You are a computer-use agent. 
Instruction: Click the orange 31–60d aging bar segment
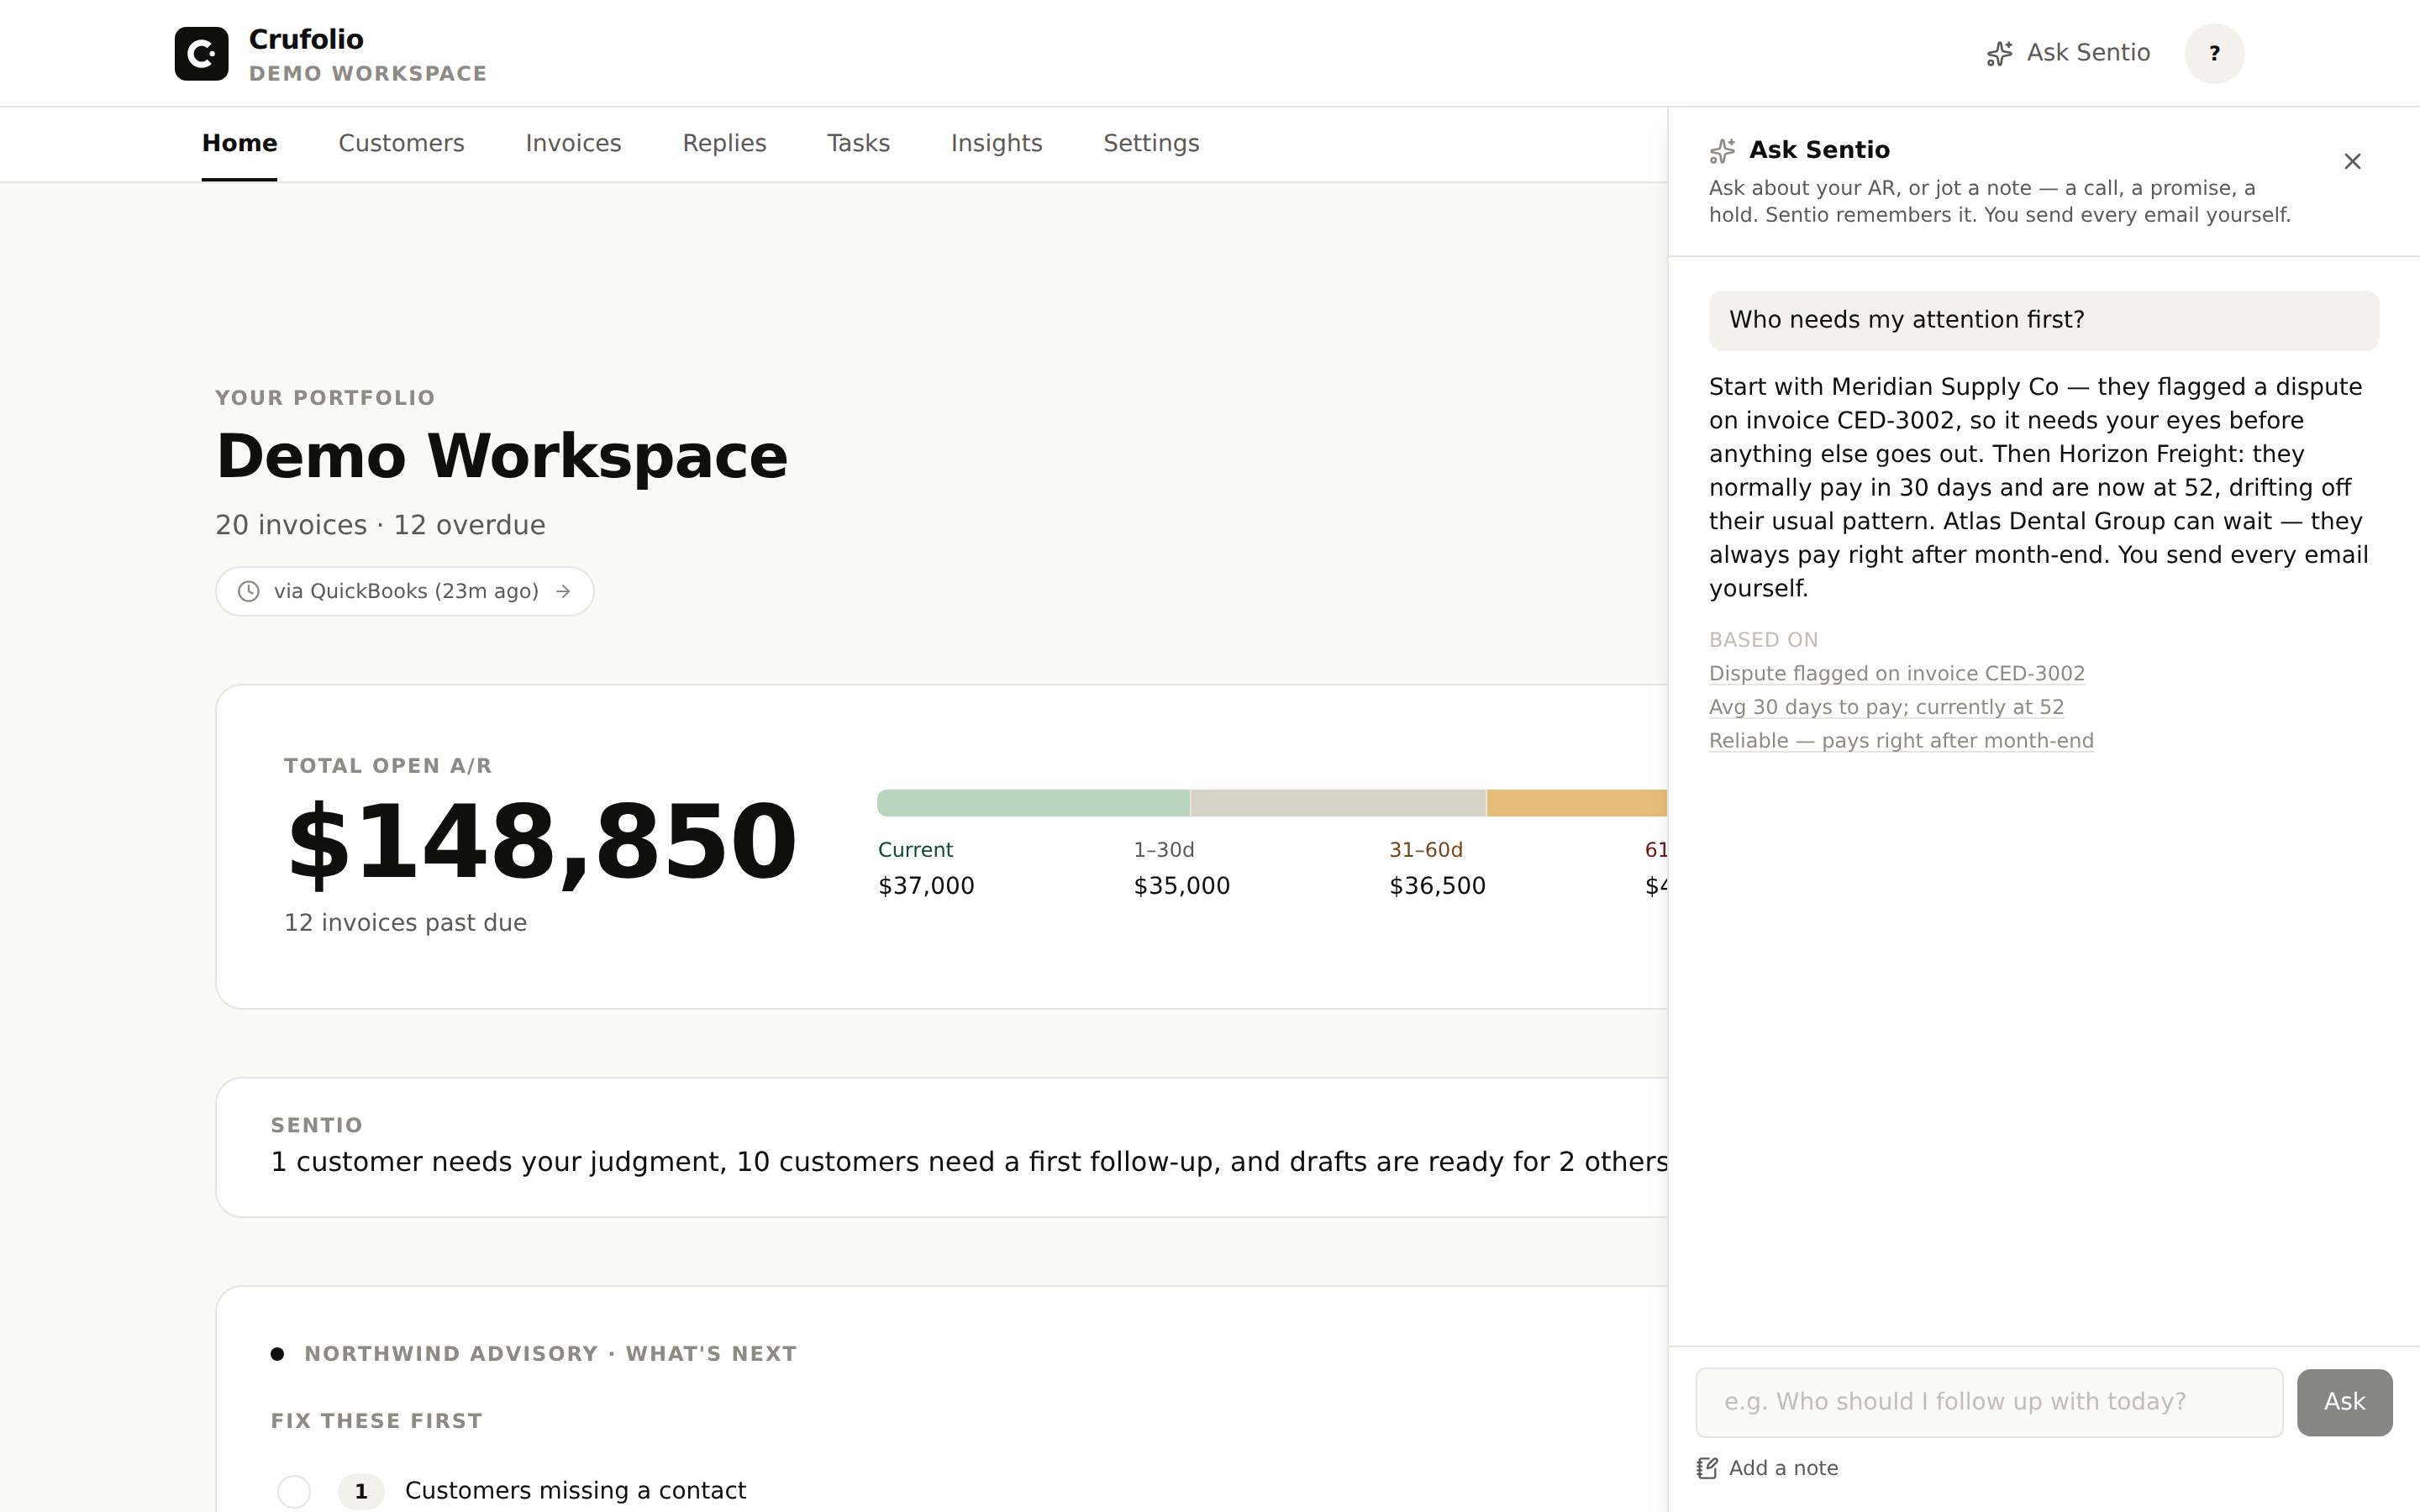coord(1577,803)
